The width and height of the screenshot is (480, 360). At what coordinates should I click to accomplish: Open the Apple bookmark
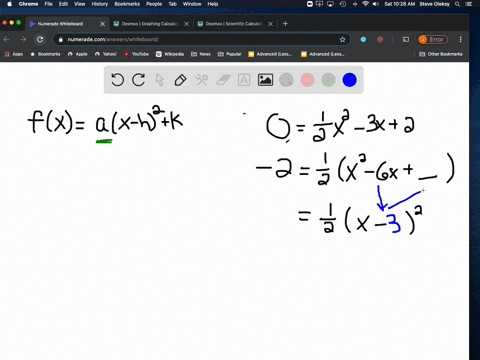[x=78, y=54]
